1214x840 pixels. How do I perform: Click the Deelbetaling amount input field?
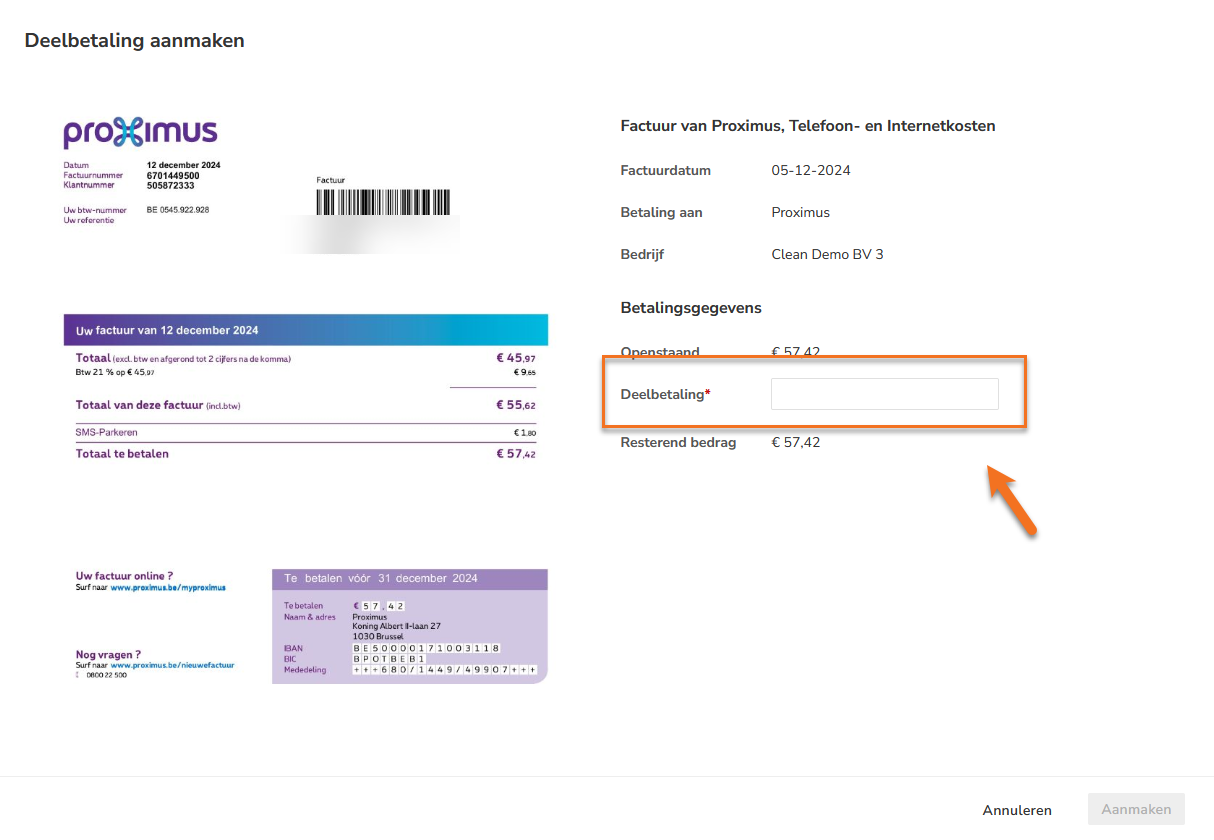884,394
